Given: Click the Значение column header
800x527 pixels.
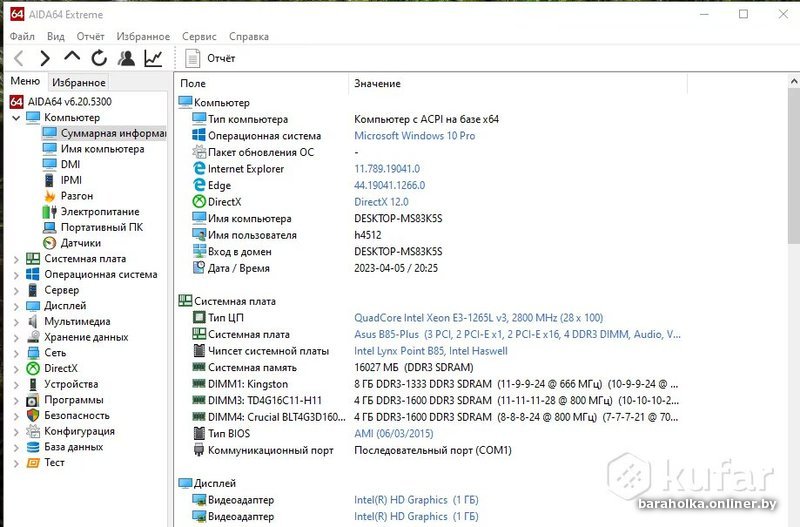Looking at the screenshot, I should coord(377,84).
